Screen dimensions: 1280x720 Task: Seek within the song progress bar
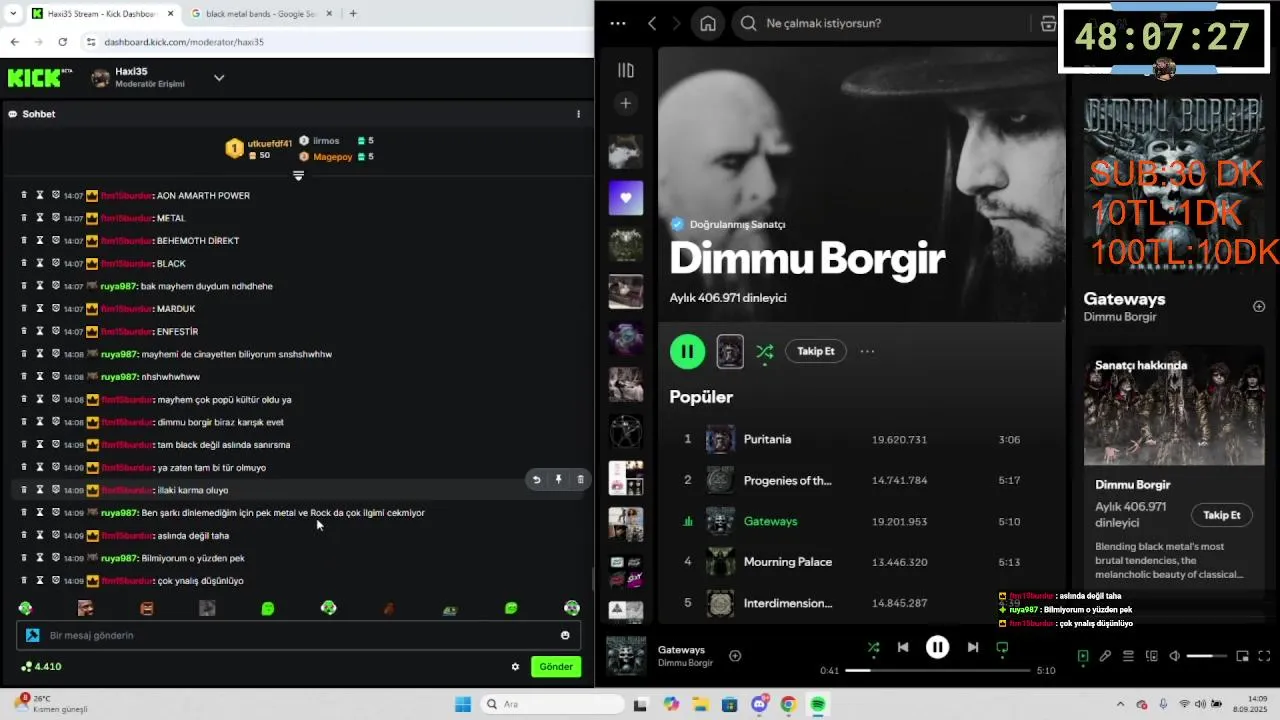[937, 670]
